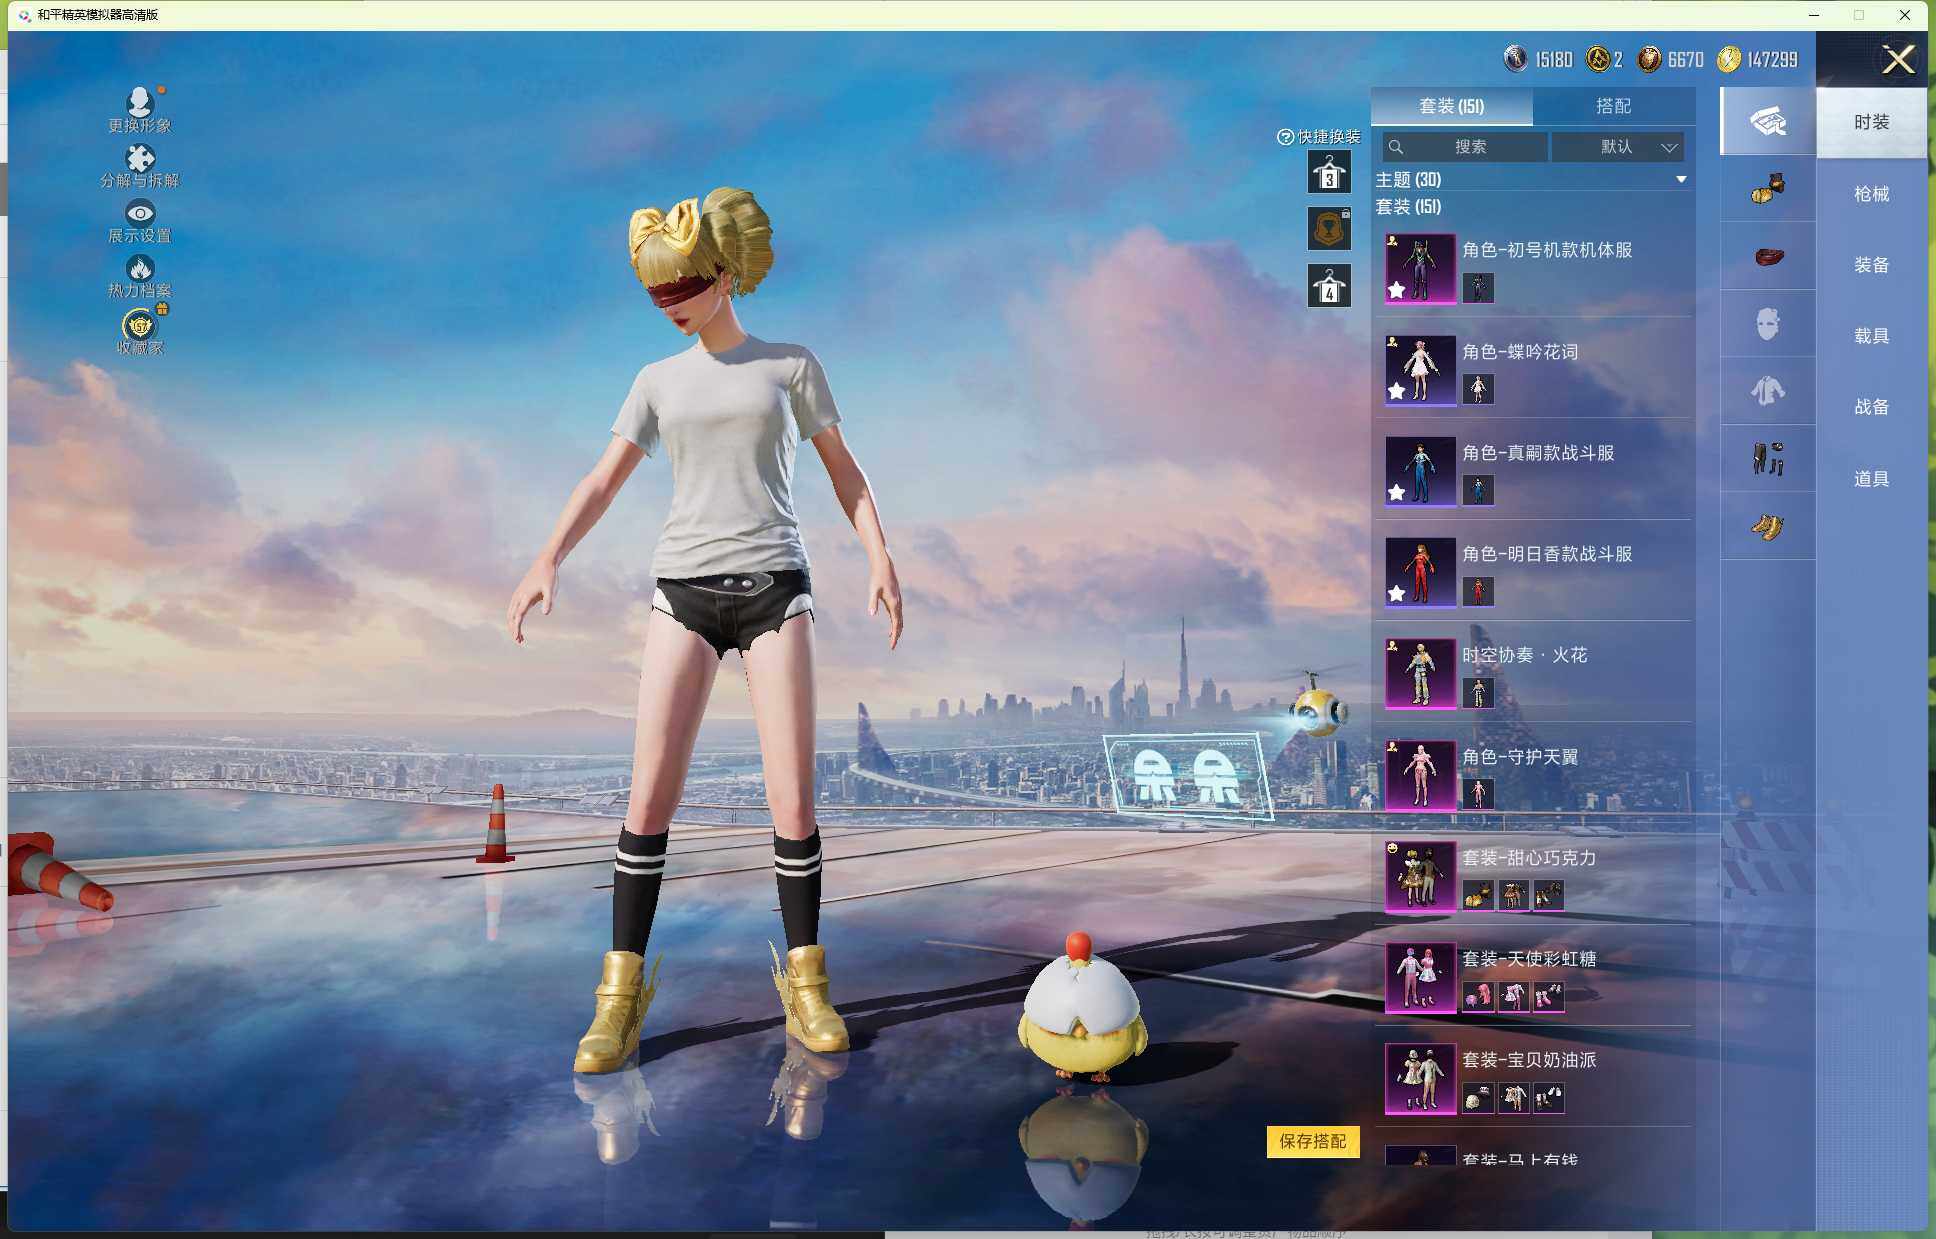Click the 分解与拆解 puzzle icon
Viewport: 1936px width, 1239px height.
(x=140, y=158)
